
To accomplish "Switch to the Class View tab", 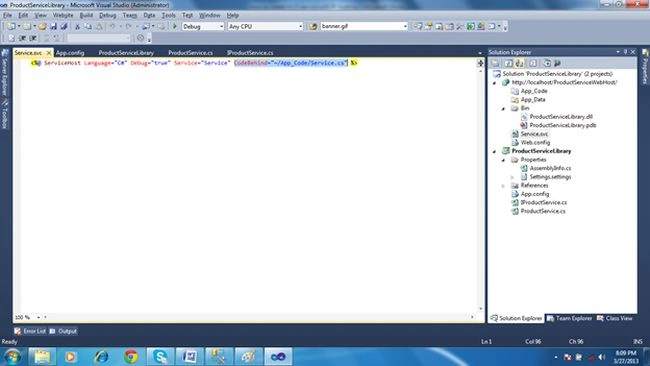I will coord(615,318).
